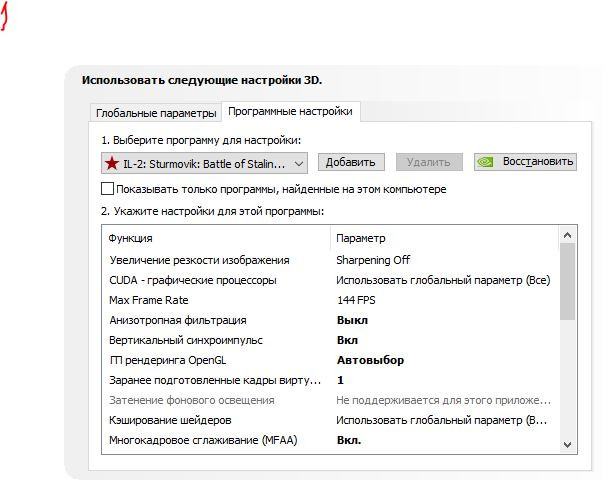Click the 'Функция' column header
This screenshot has height=480, width=603.
point(216,238)
